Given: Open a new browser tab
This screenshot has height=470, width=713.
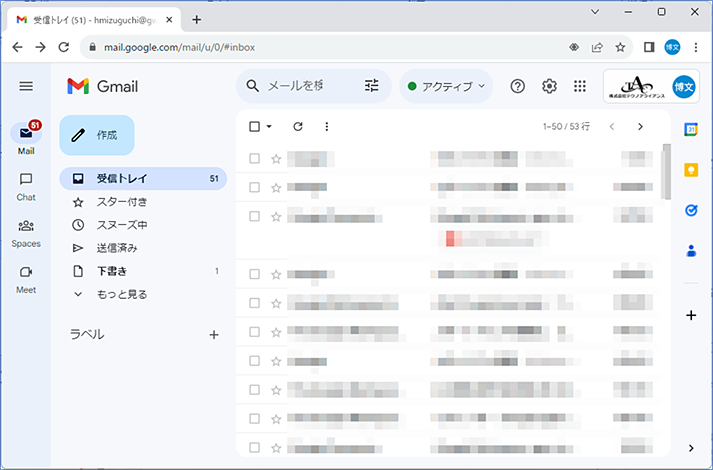Looking at the screenshot, I should point(196,20).
